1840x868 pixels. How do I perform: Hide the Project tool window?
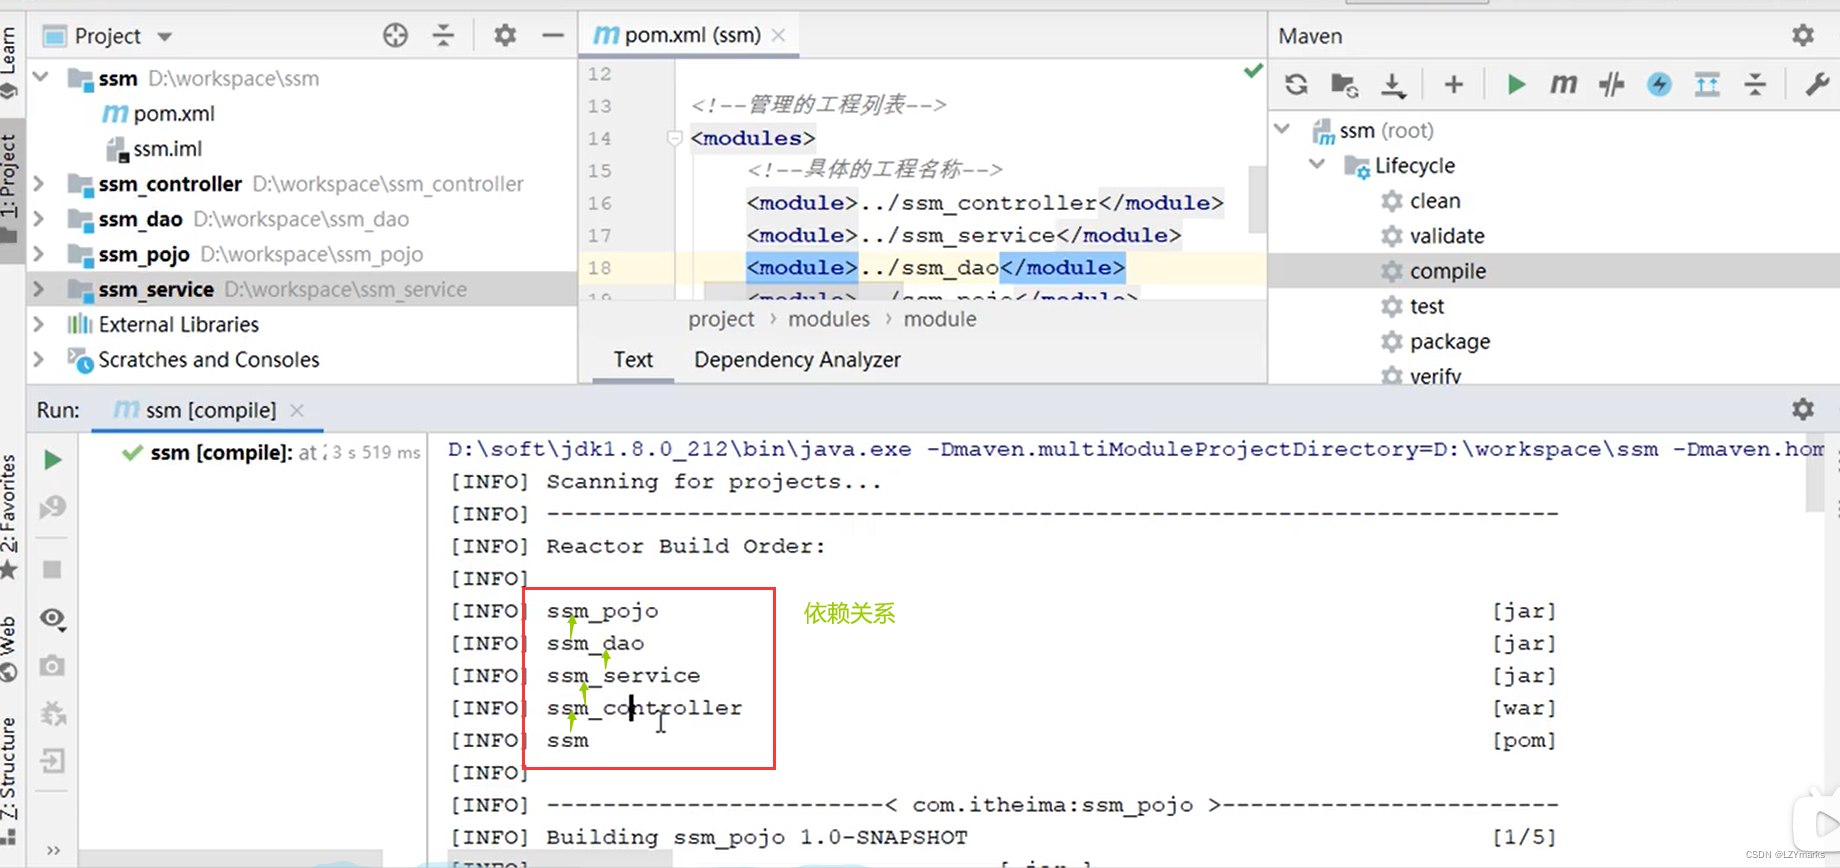[553, 36]
